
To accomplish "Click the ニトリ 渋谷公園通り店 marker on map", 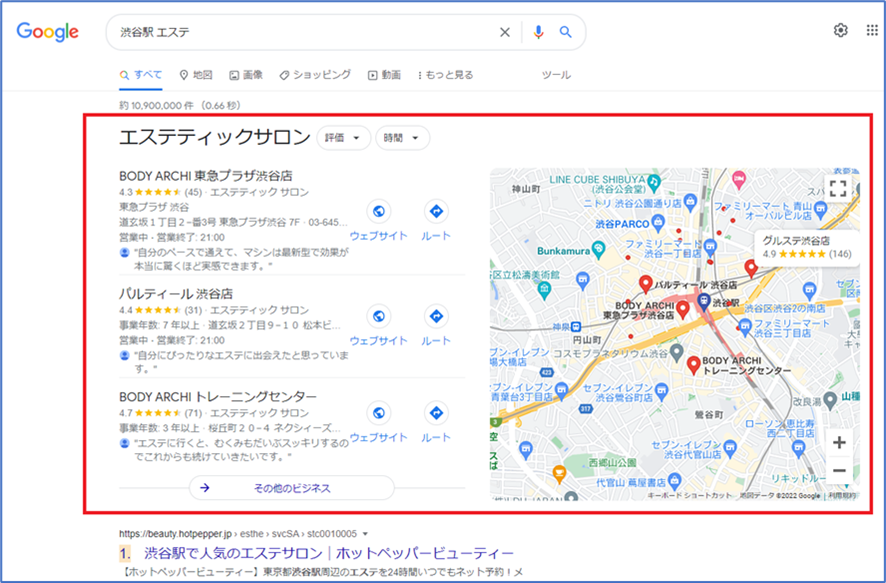I will point(690,201).
